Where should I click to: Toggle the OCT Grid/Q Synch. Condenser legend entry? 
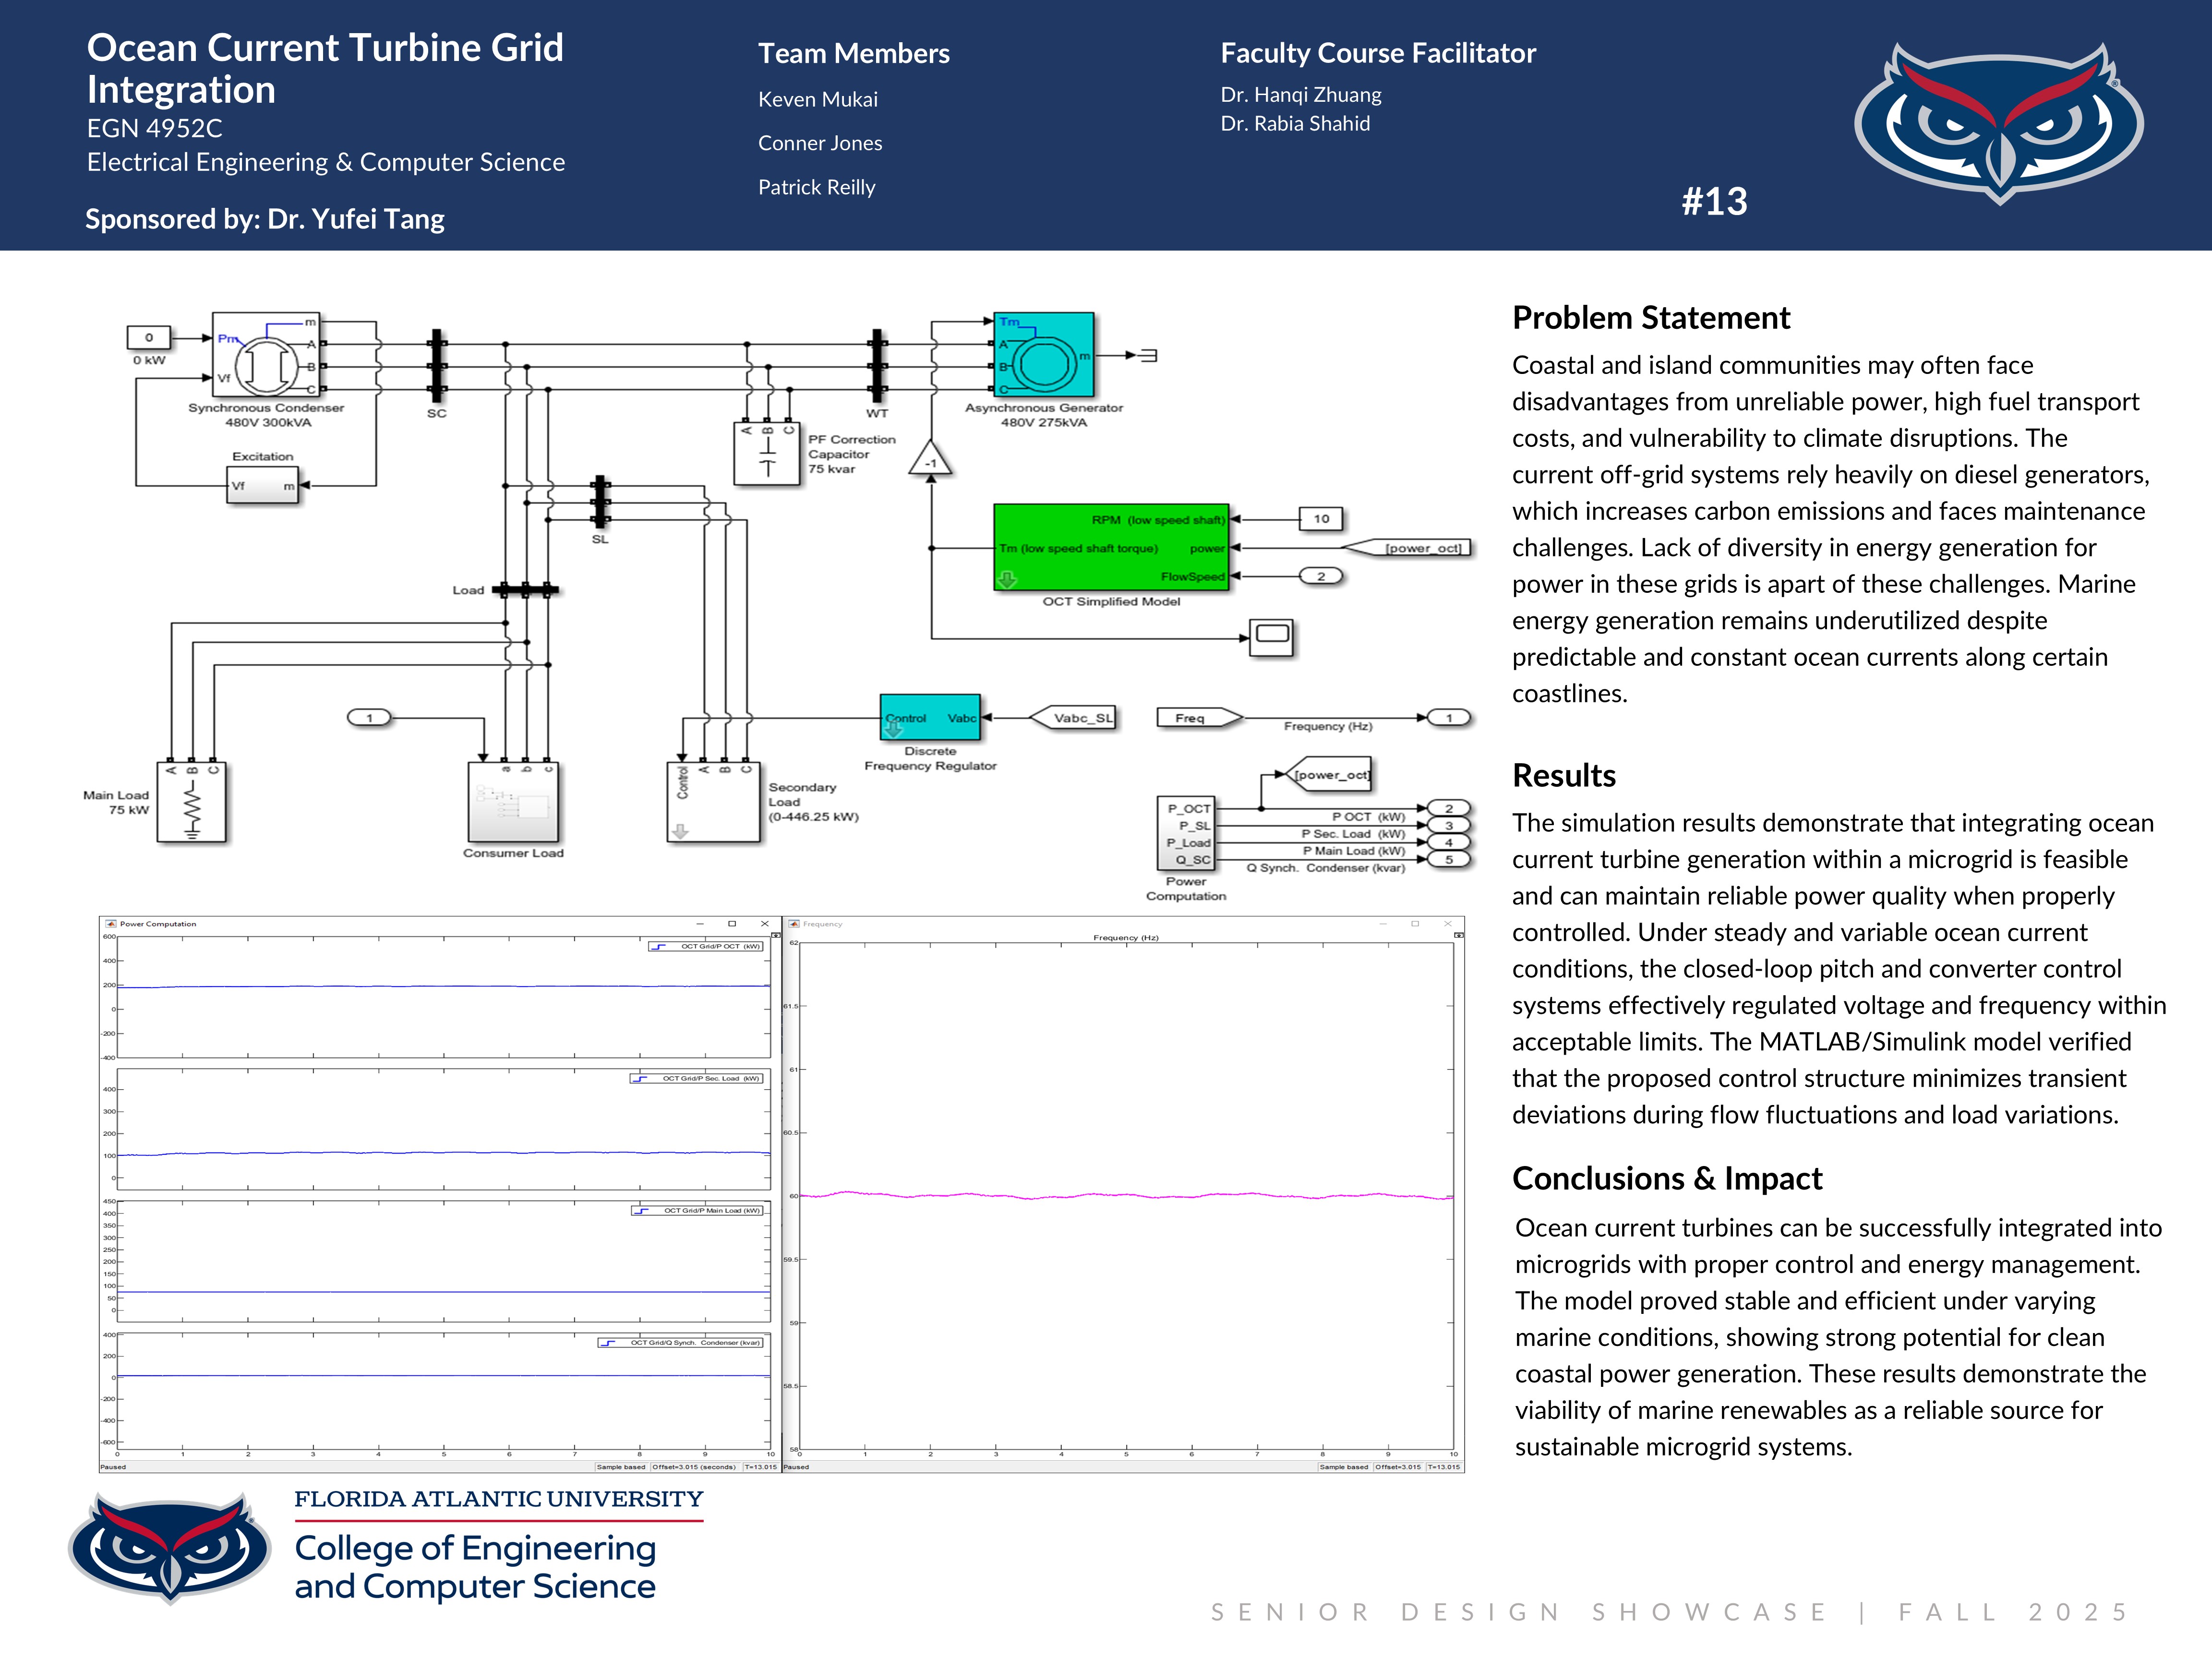point(681,1343)
